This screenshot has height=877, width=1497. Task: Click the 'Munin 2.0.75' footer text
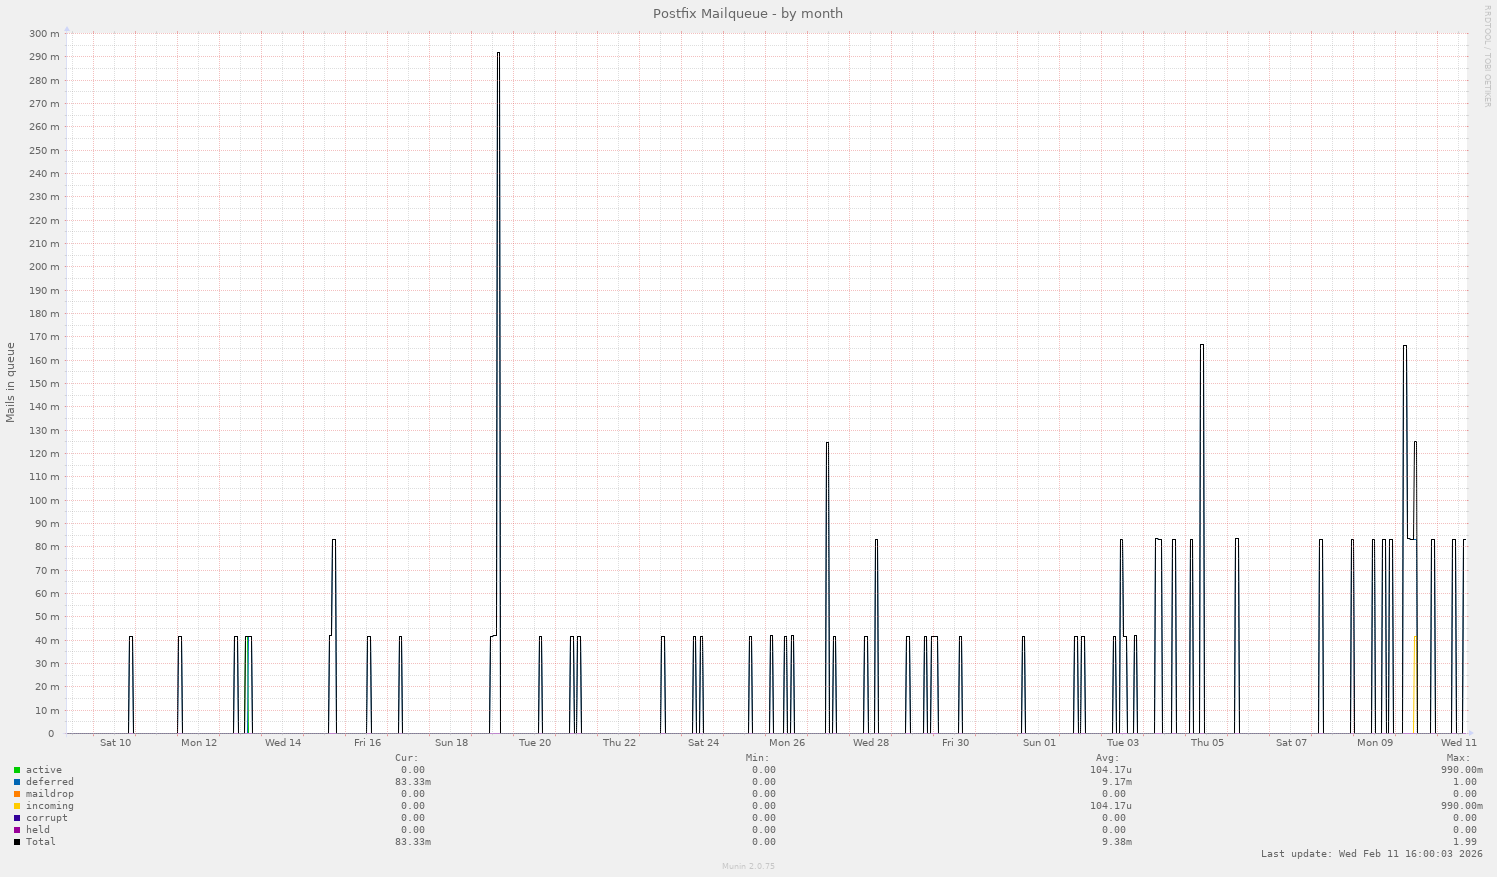pos(747,866)
